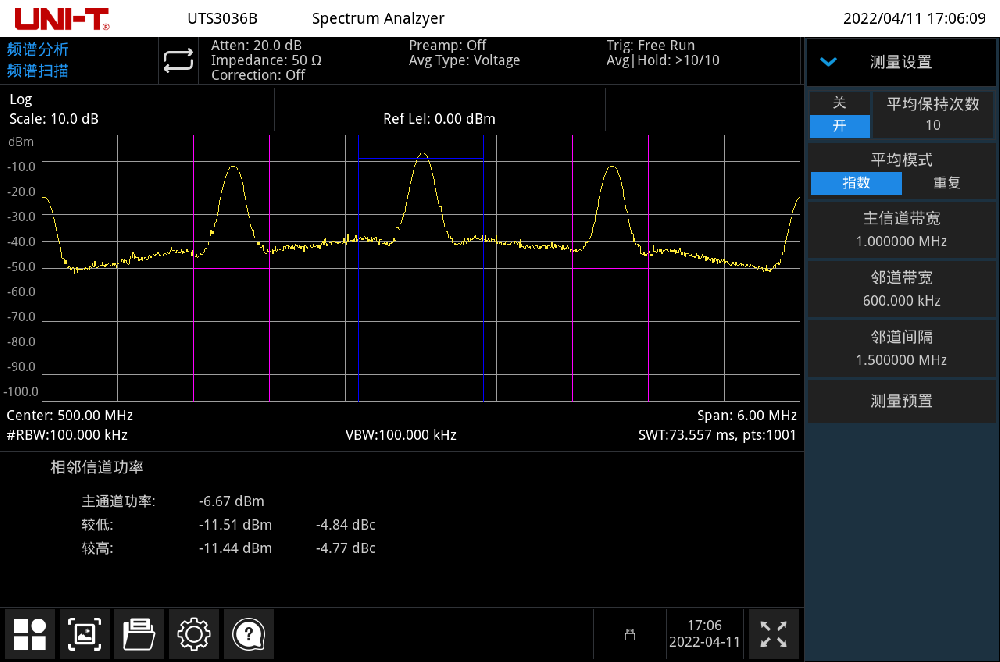The height and width of the screenshot is (662, 1000).
Task: Open the help question mark icon
Action: click(x=248, y=634)
